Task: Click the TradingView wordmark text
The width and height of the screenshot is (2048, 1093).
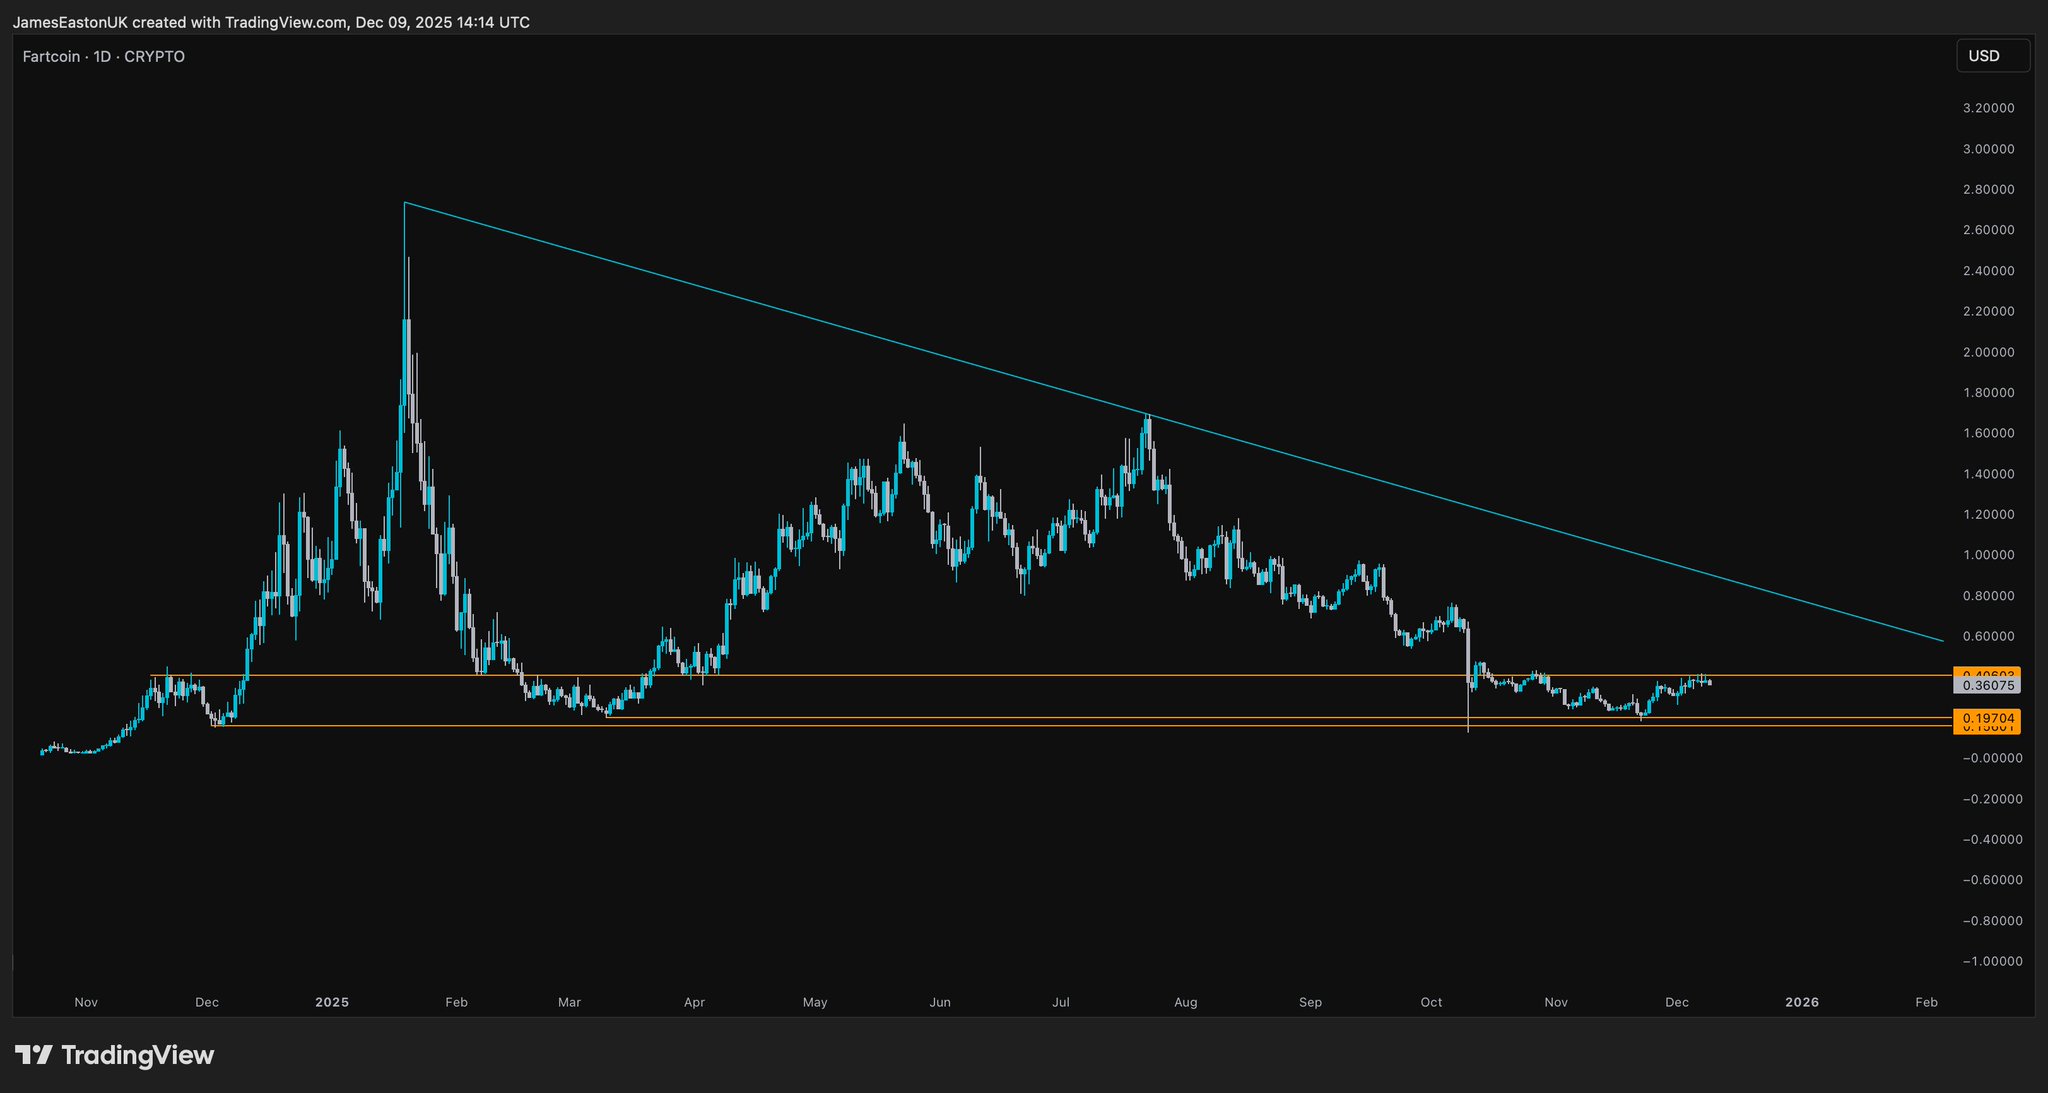Action: [x=138, y=1055]
